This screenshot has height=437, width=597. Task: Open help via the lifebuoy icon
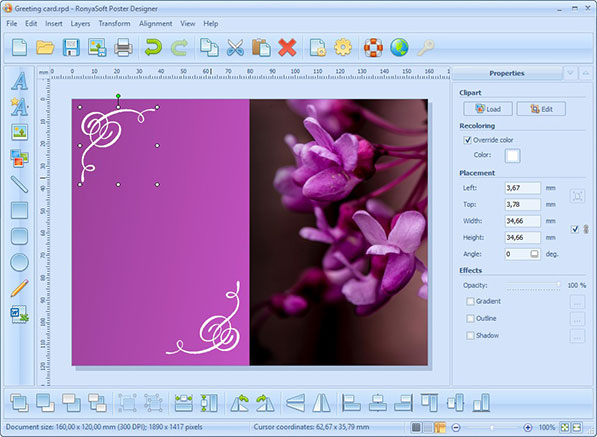(x=373, y=48)
